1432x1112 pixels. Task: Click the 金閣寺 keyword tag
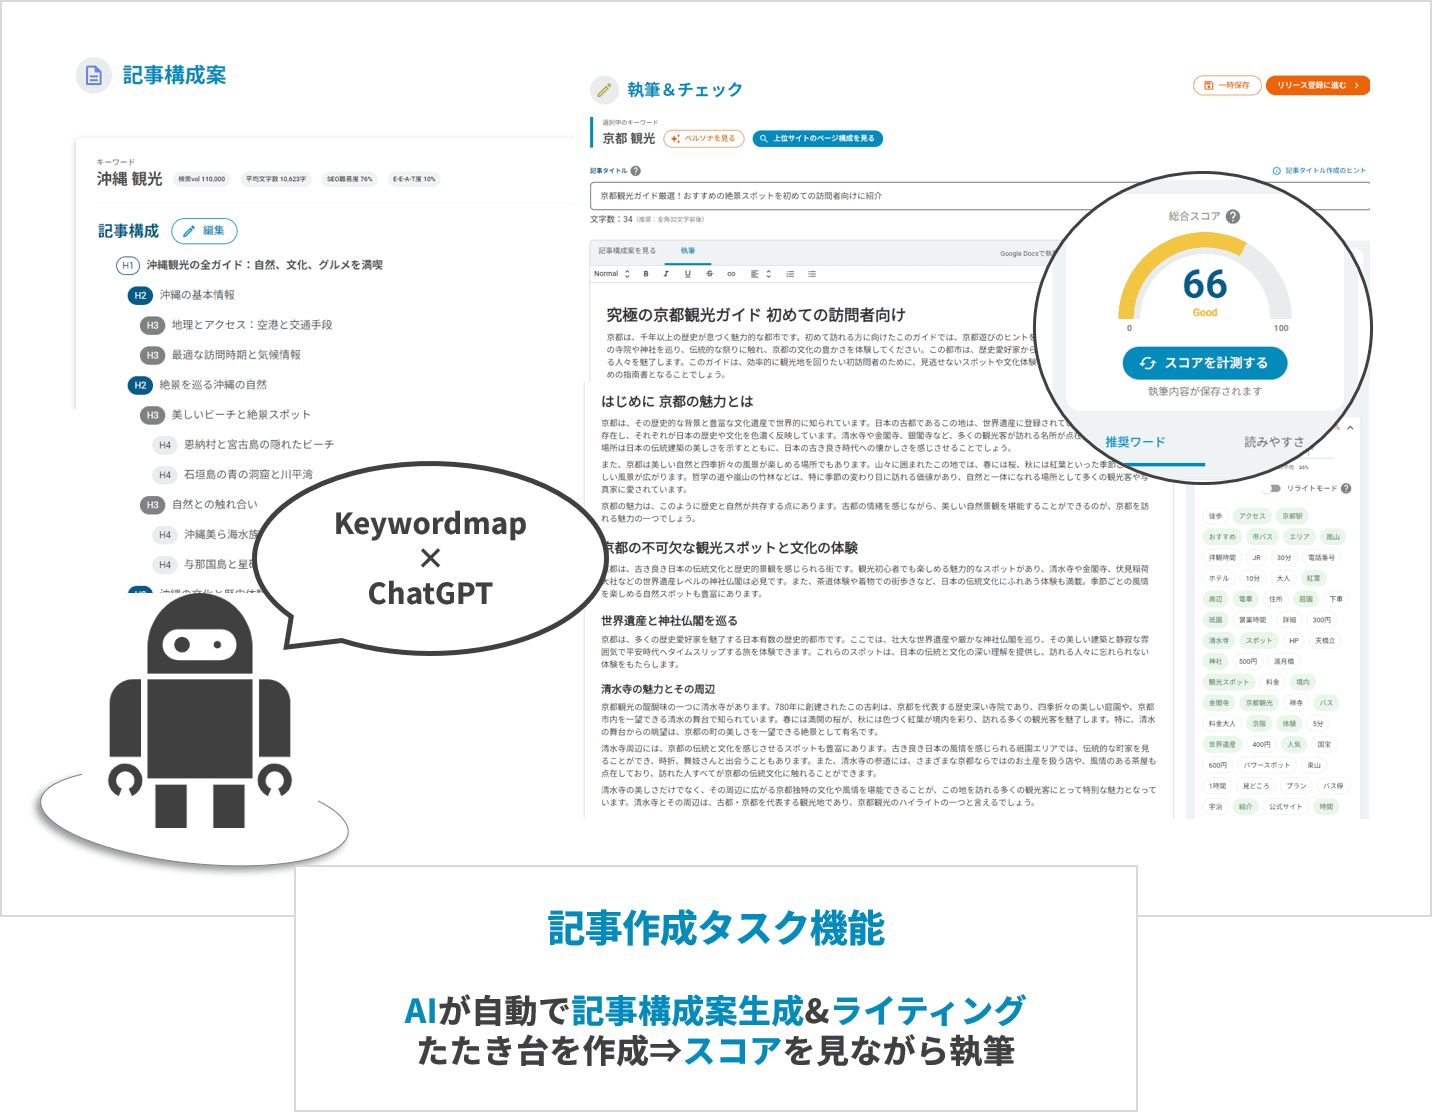click(x=1219, y=703)
